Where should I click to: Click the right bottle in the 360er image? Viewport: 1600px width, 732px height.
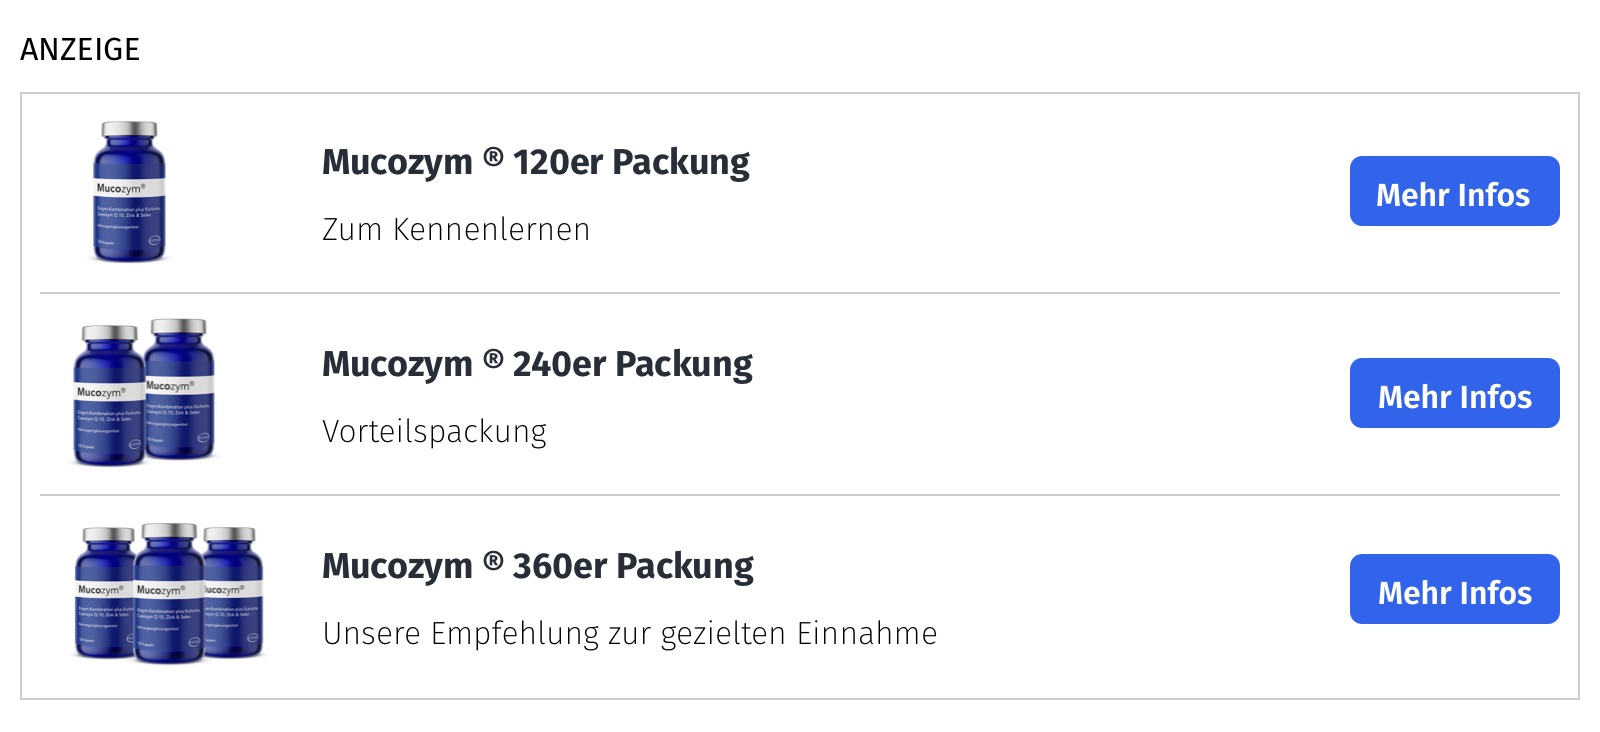[x=234, y=592]
